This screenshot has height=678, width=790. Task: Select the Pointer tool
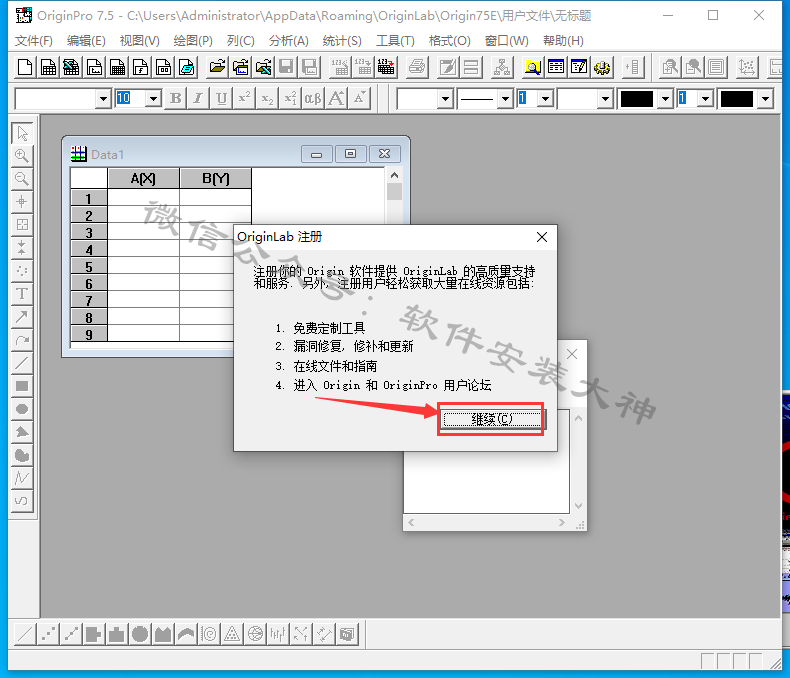(x=22, y=133)
